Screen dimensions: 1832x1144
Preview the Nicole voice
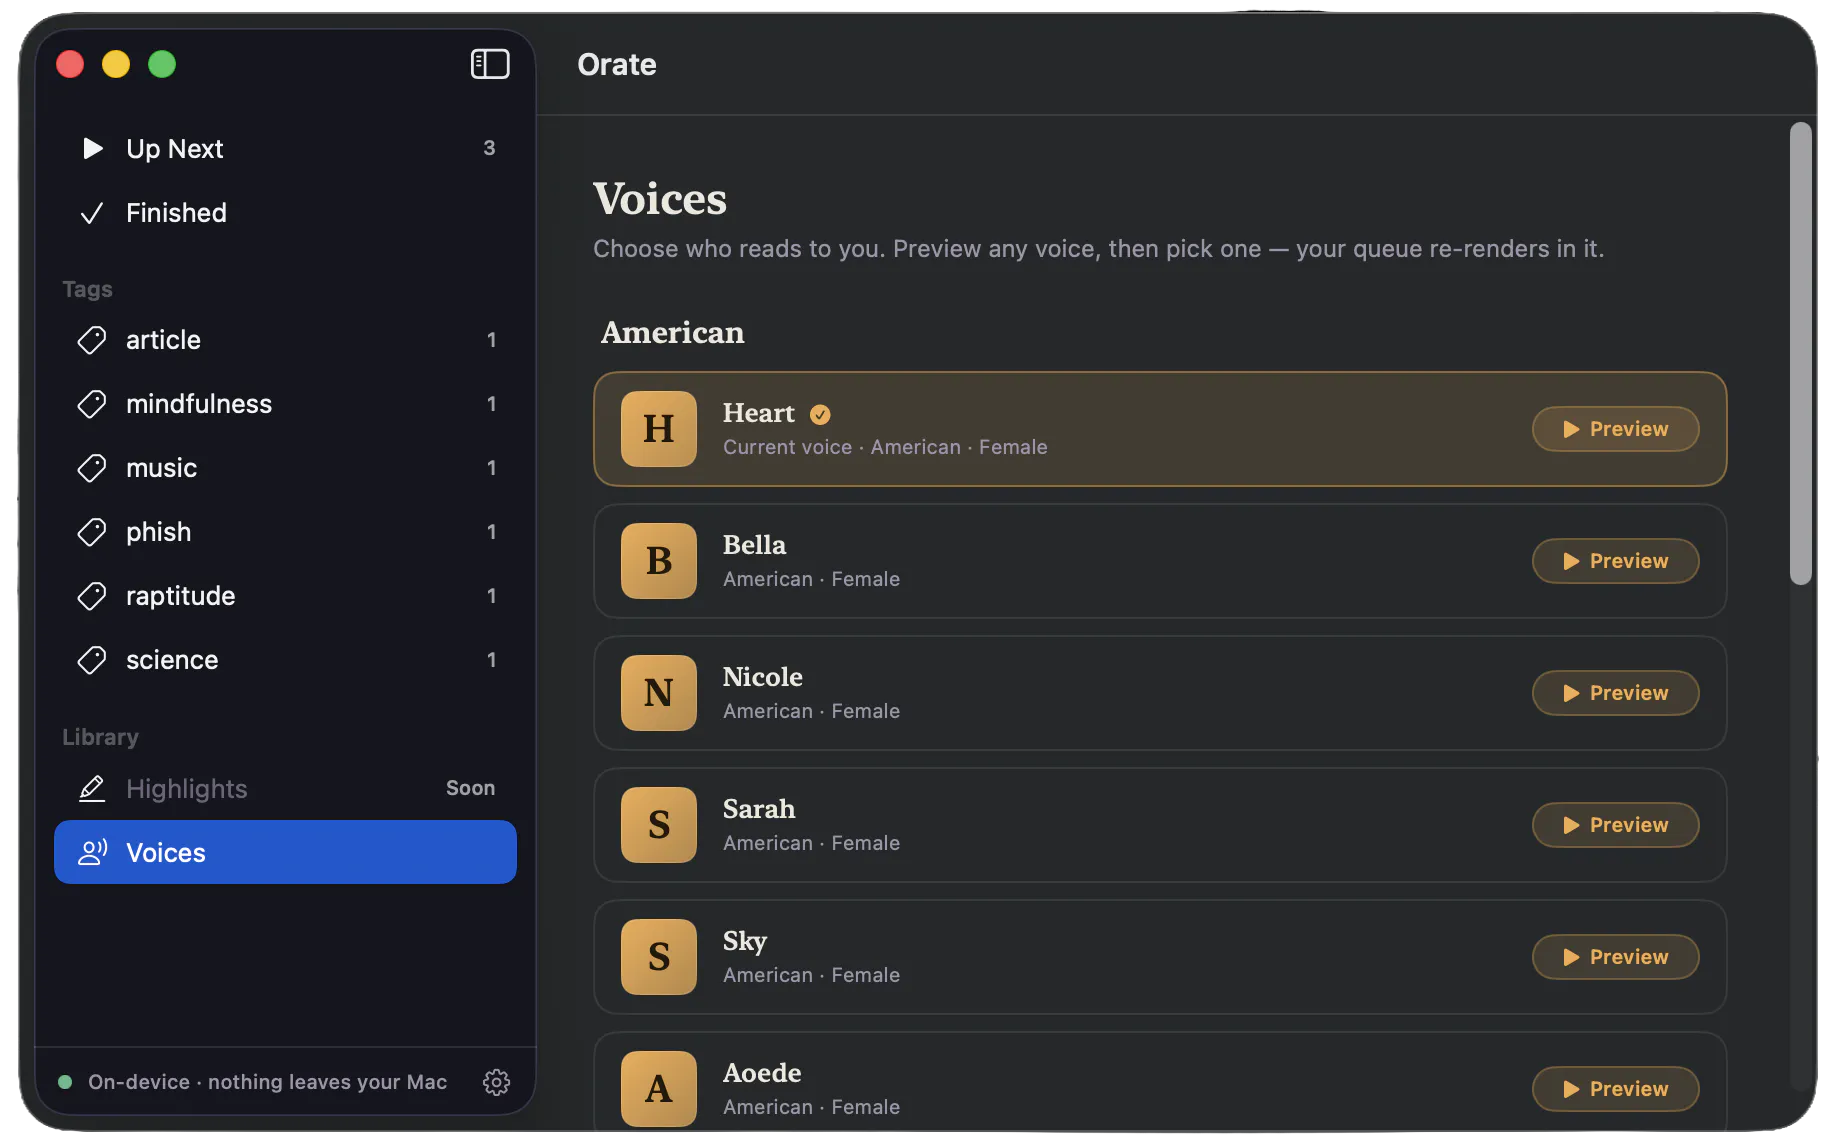click(x=1615, y=693)
